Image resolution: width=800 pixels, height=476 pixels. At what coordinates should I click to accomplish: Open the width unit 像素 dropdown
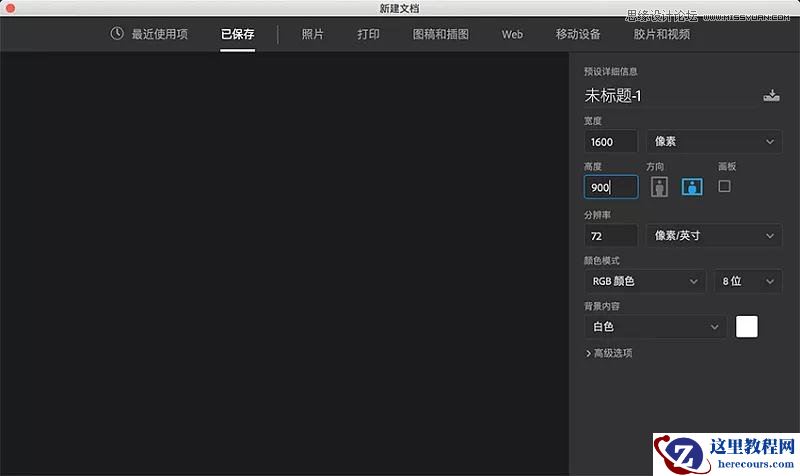pos(714,141)
